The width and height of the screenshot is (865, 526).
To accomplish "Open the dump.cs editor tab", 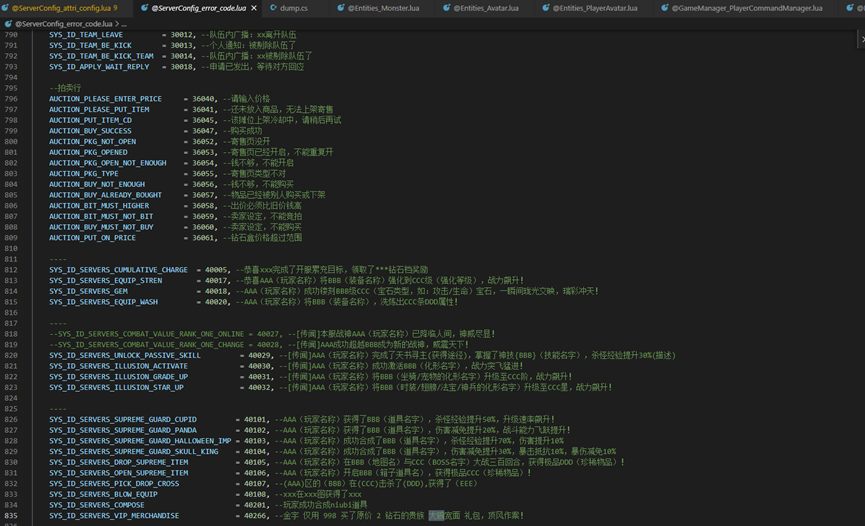I will tap(294, 8).
